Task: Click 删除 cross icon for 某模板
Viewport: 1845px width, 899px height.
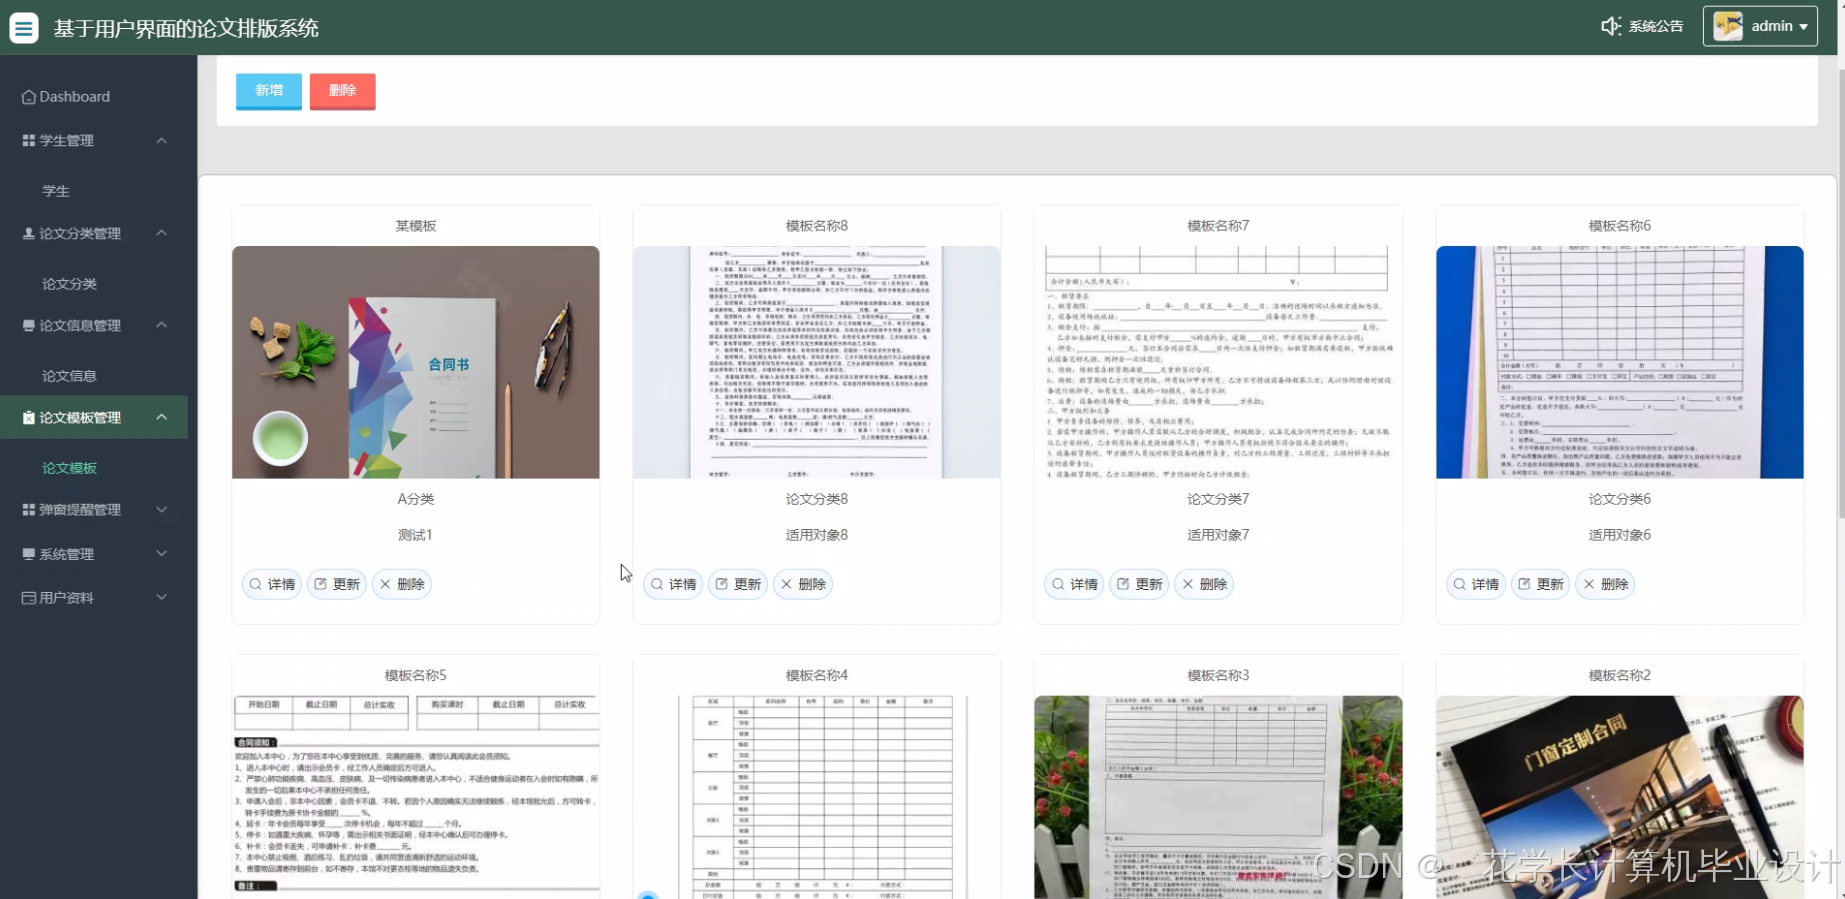Action: pyautogui.click(x=385, y=584)
